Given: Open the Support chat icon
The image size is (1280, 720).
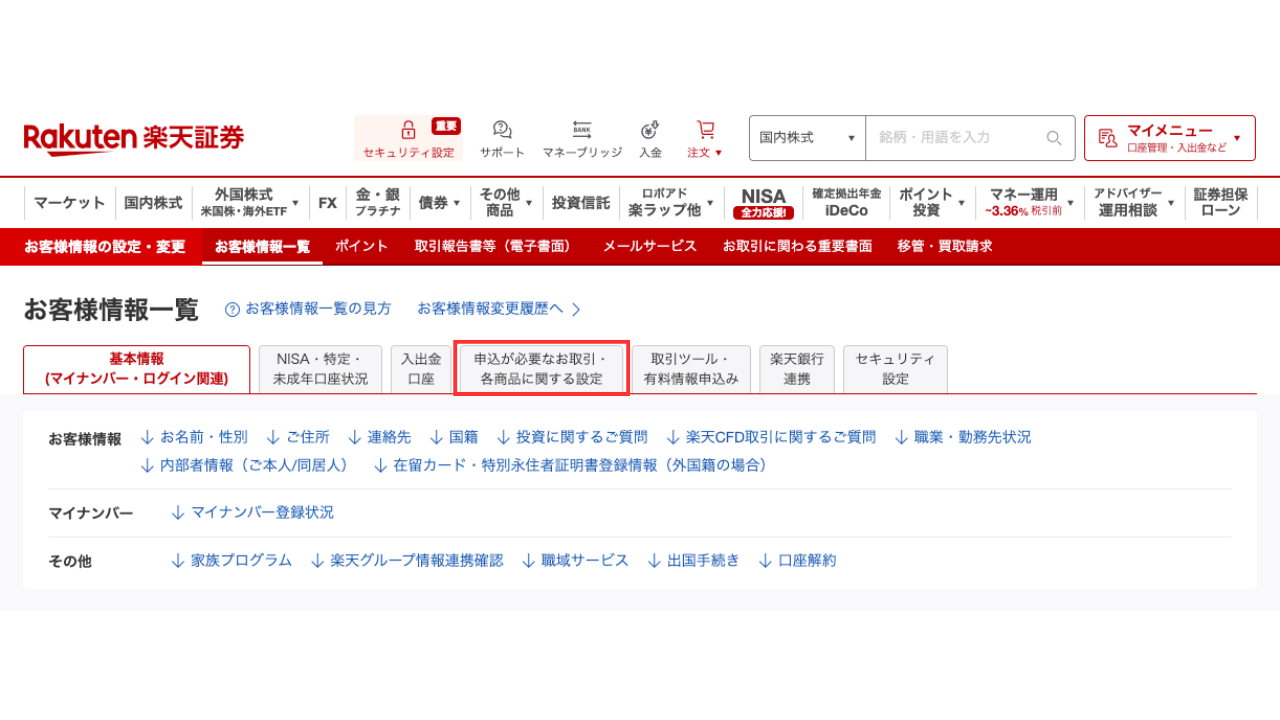Looking at the screenshot, I should pyautogui.click(x=502, y=130).
